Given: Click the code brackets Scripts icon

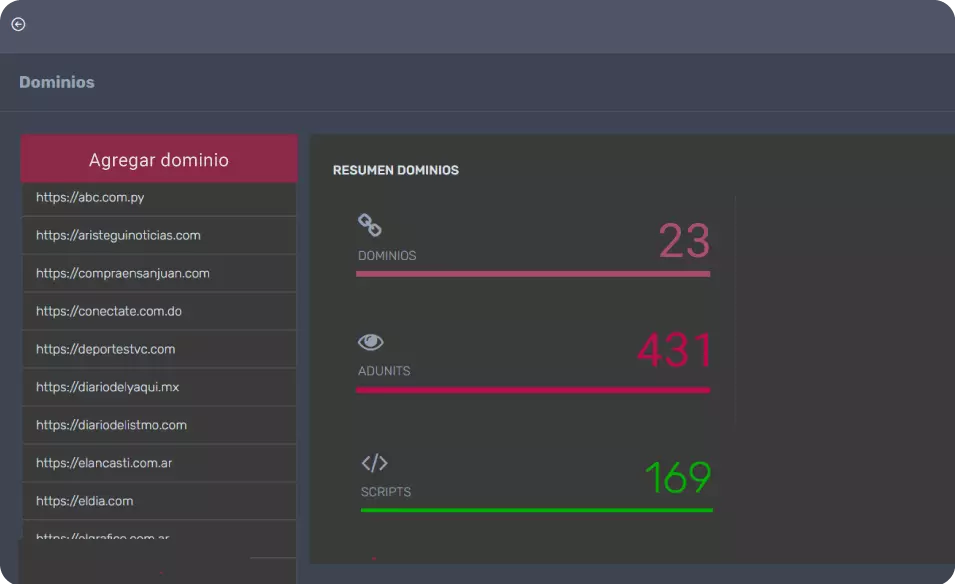Looking at the screenshot, I should (374, 462).
